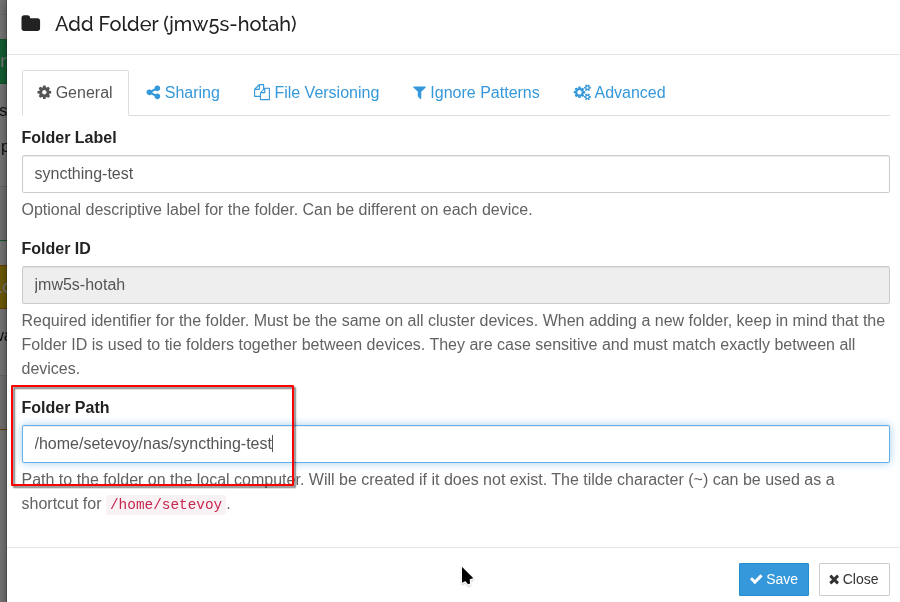Screen dimensions: 900x602
Task: Click the funnel icon beside Ignore Patterns
Action: tap(419, 92)
